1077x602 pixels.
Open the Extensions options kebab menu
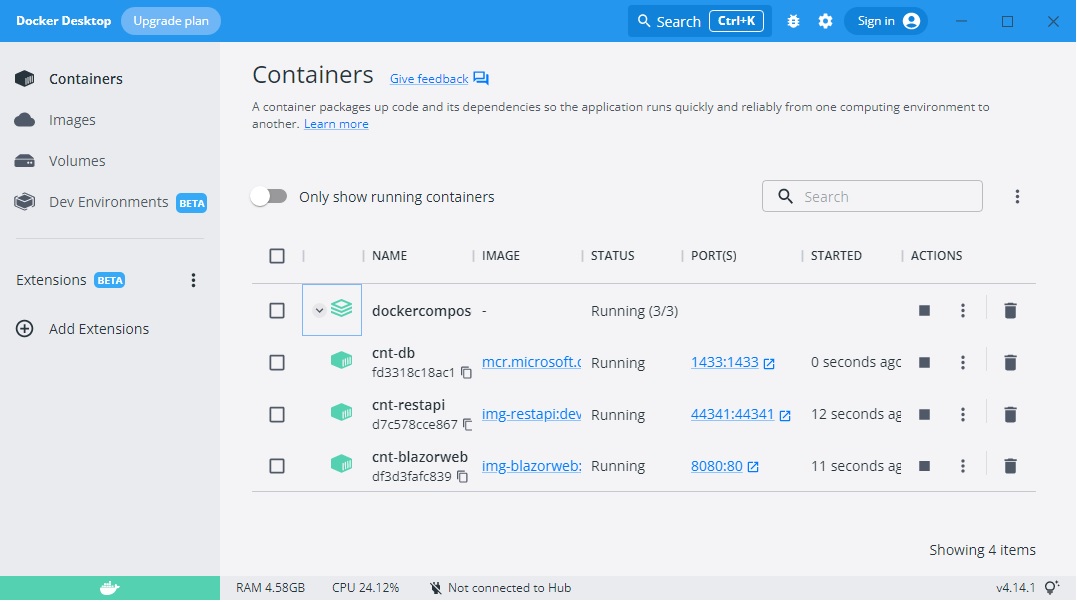(x=193, y=280)
